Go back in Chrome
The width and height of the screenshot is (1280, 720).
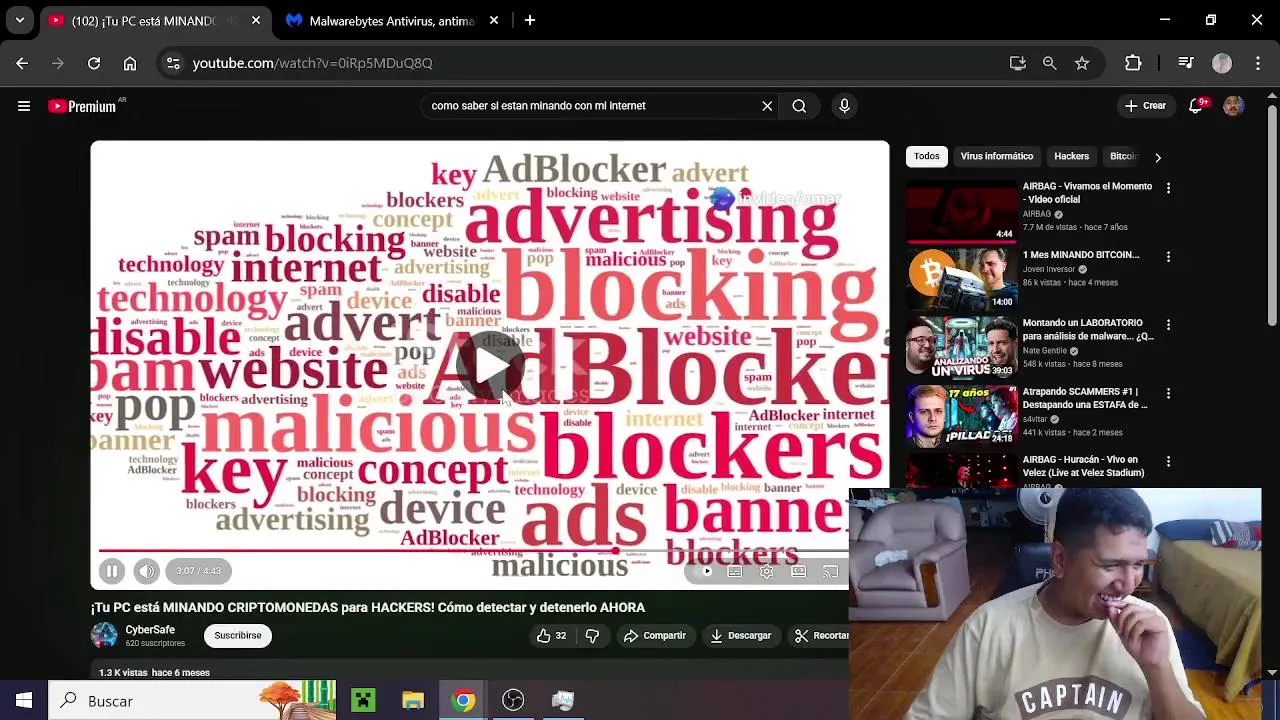(x=22, y=63)
